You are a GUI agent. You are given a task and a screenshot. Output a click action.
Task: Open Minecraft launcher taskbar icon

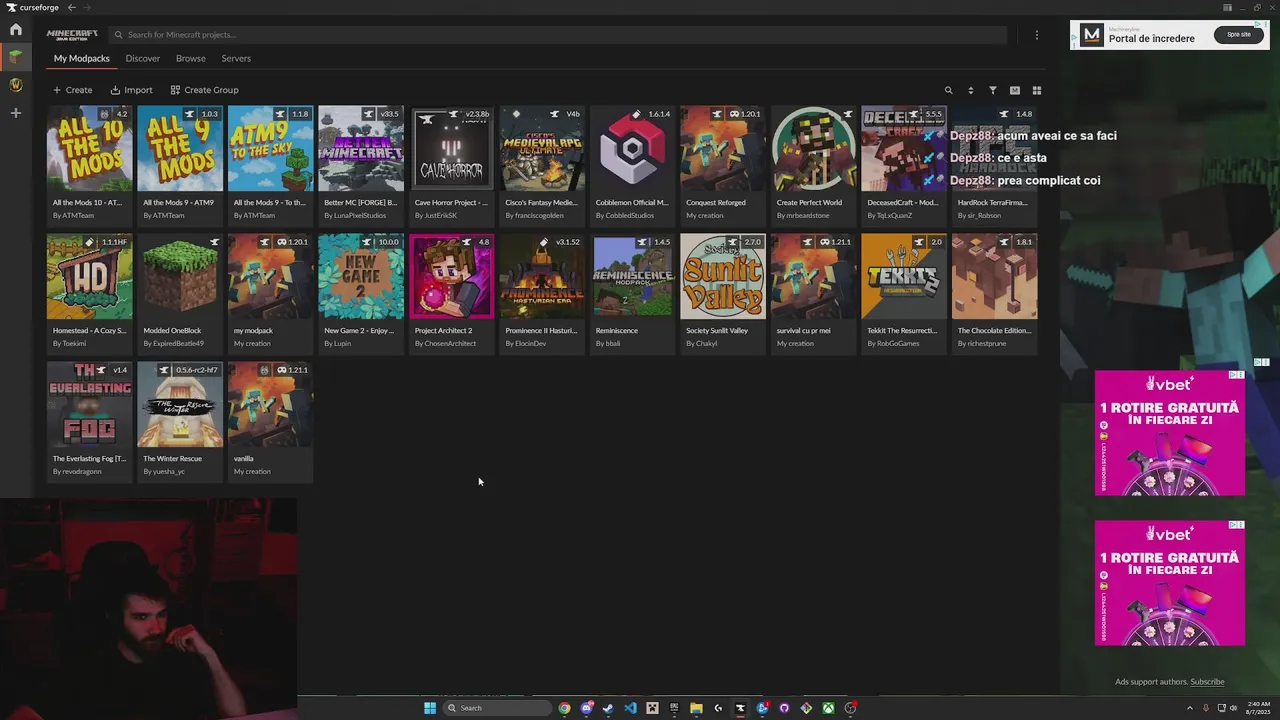click(652, 708)
